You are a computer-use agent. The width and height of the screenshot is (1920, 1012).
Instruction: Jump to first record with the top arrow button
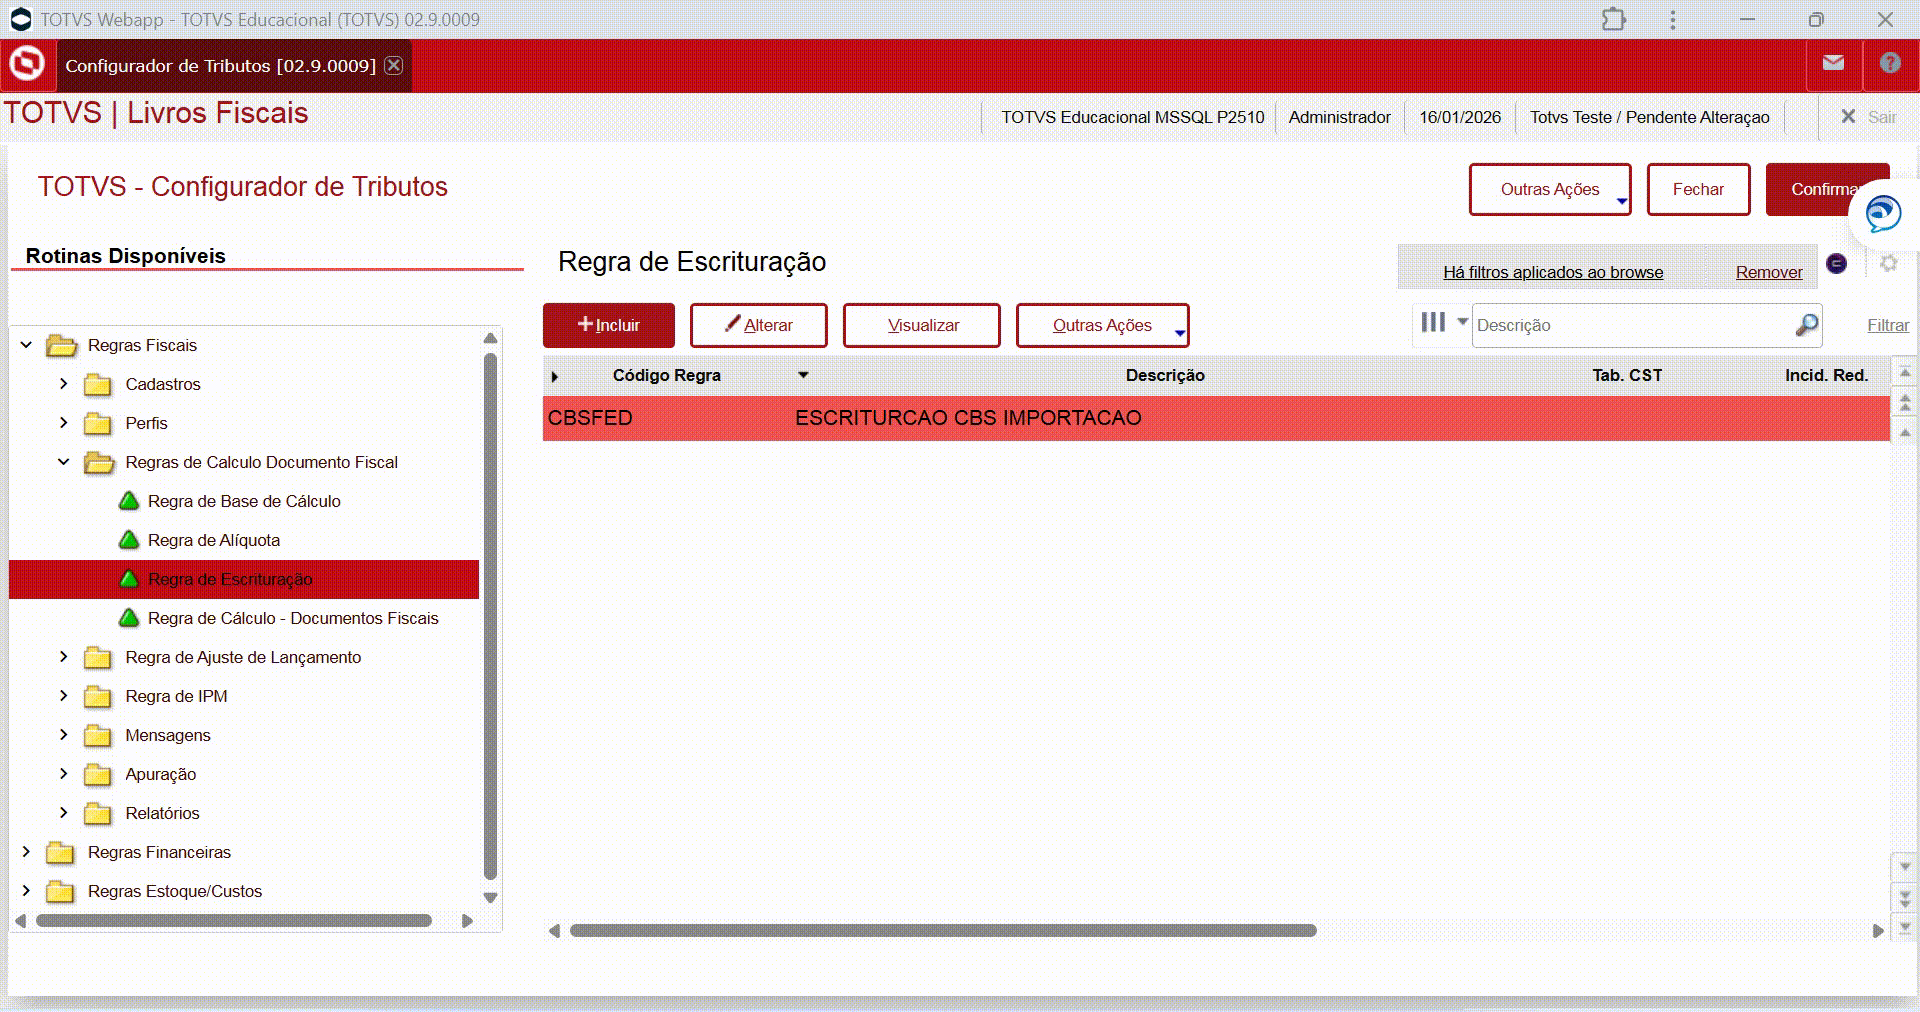(1905, 372)
